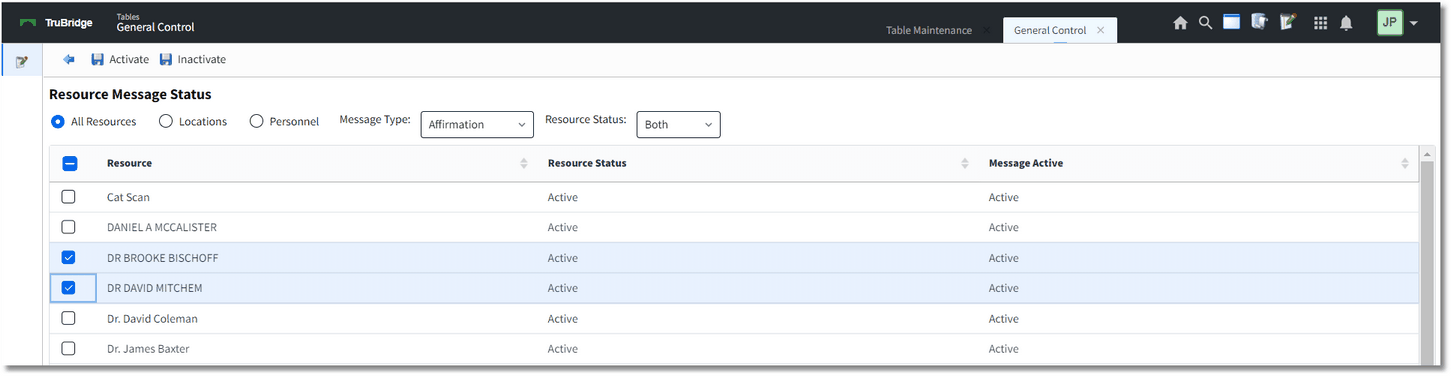Click the Inactivate button
1451x376 pixels.
192,59
